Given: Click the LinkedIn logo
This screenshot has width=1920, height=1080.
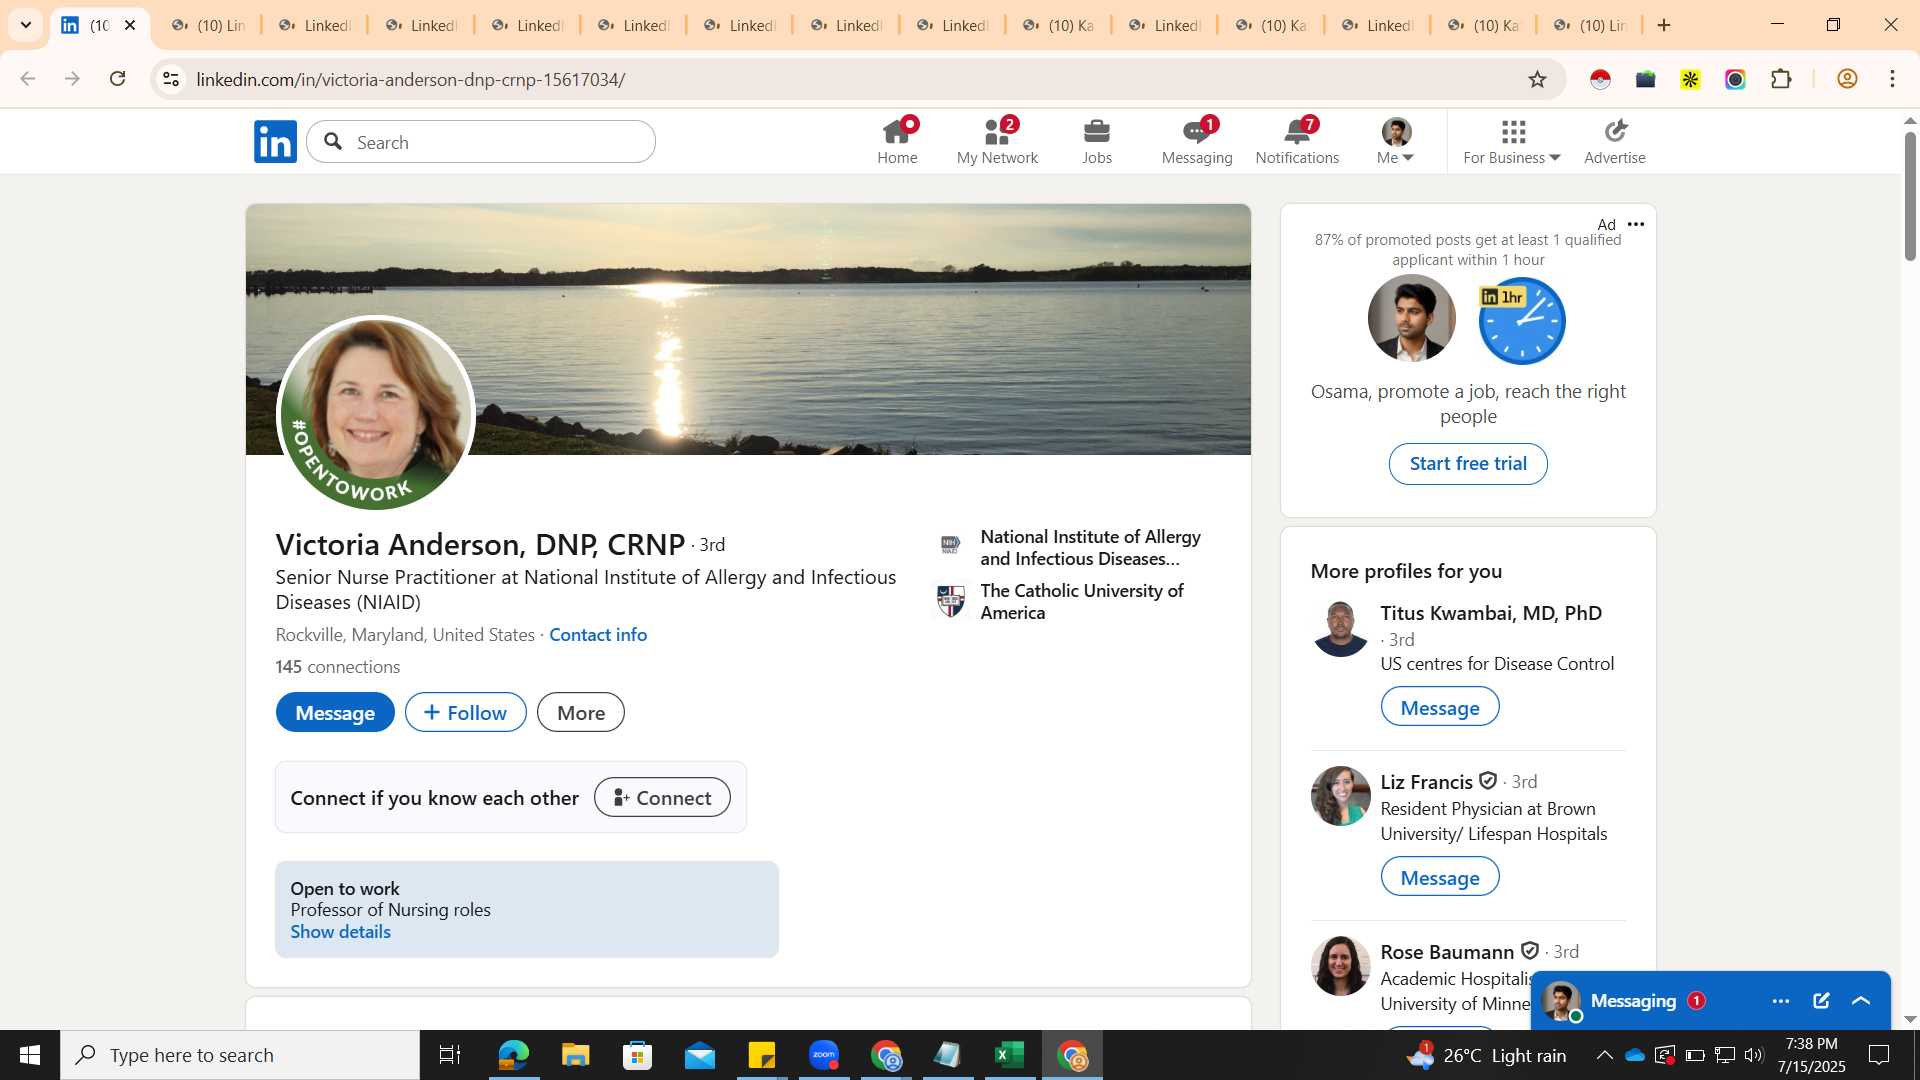Looking at the screenshot, I should coord(275,141).
